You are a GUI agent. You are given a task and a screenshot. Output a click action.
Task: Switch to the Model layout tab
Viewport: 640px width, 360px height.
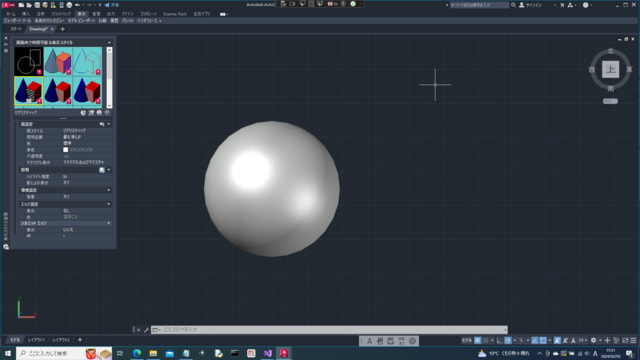(15, 340)
